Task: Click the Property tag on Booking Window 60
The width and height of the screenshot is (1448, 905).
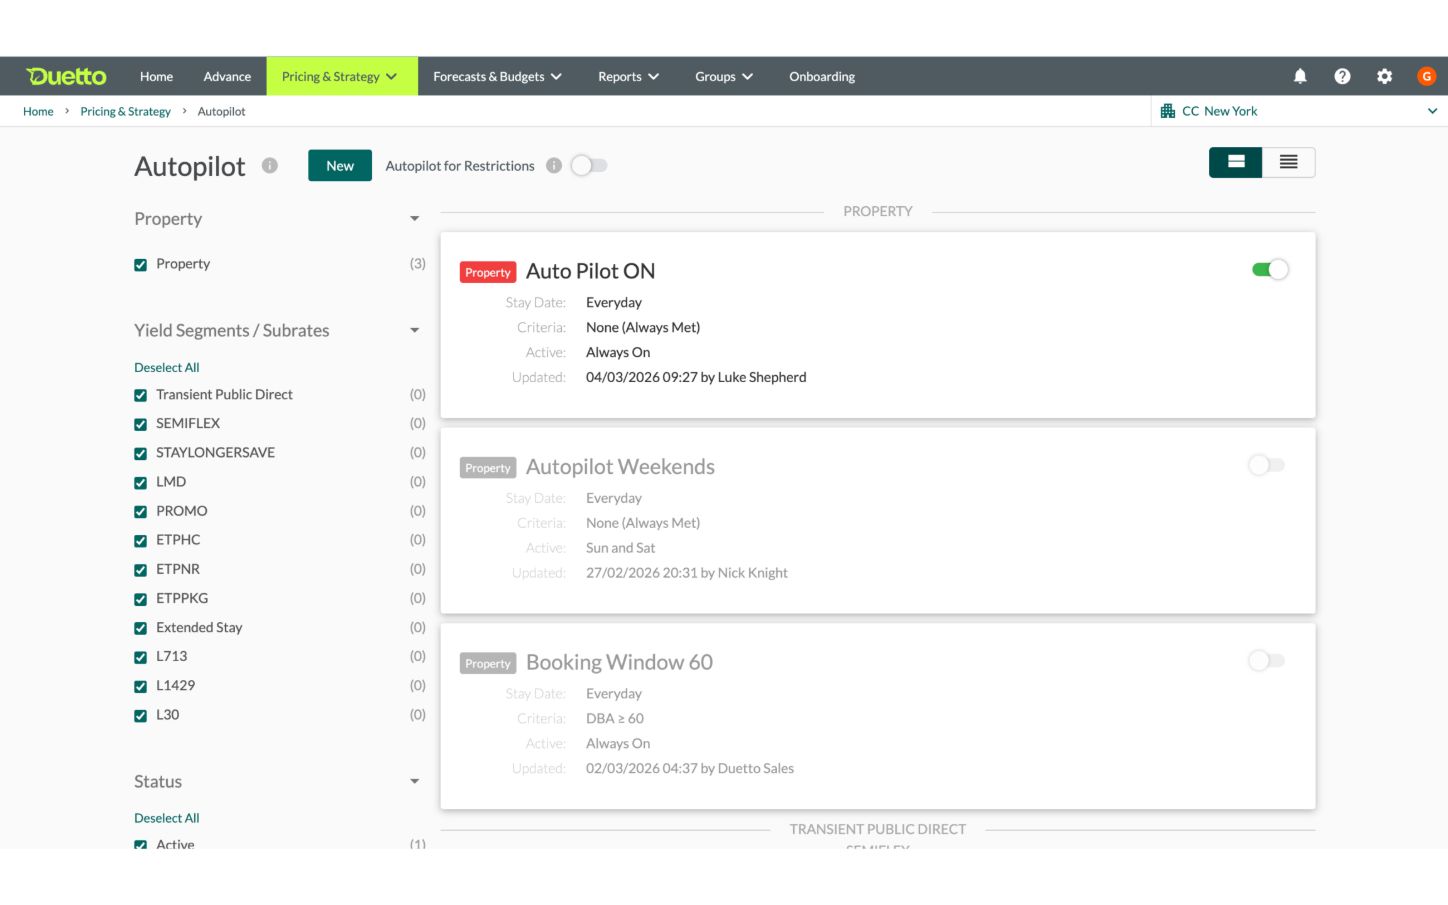Action: (x=488, y=663)
